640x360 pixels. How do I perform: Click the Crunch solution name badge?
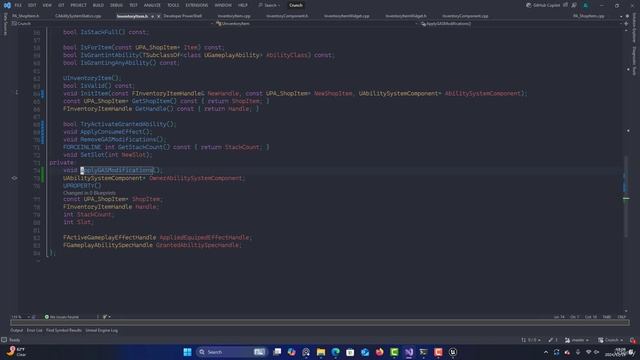[296, 5]
